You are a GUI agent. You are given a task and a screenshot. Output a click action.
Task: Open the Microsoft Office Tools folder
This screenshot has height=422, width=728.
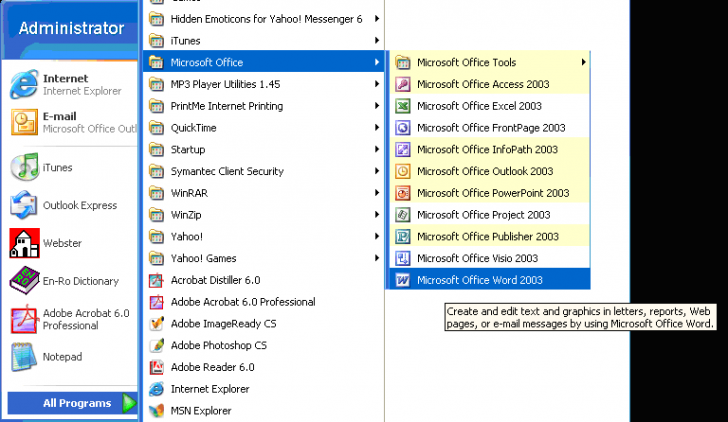490,62
